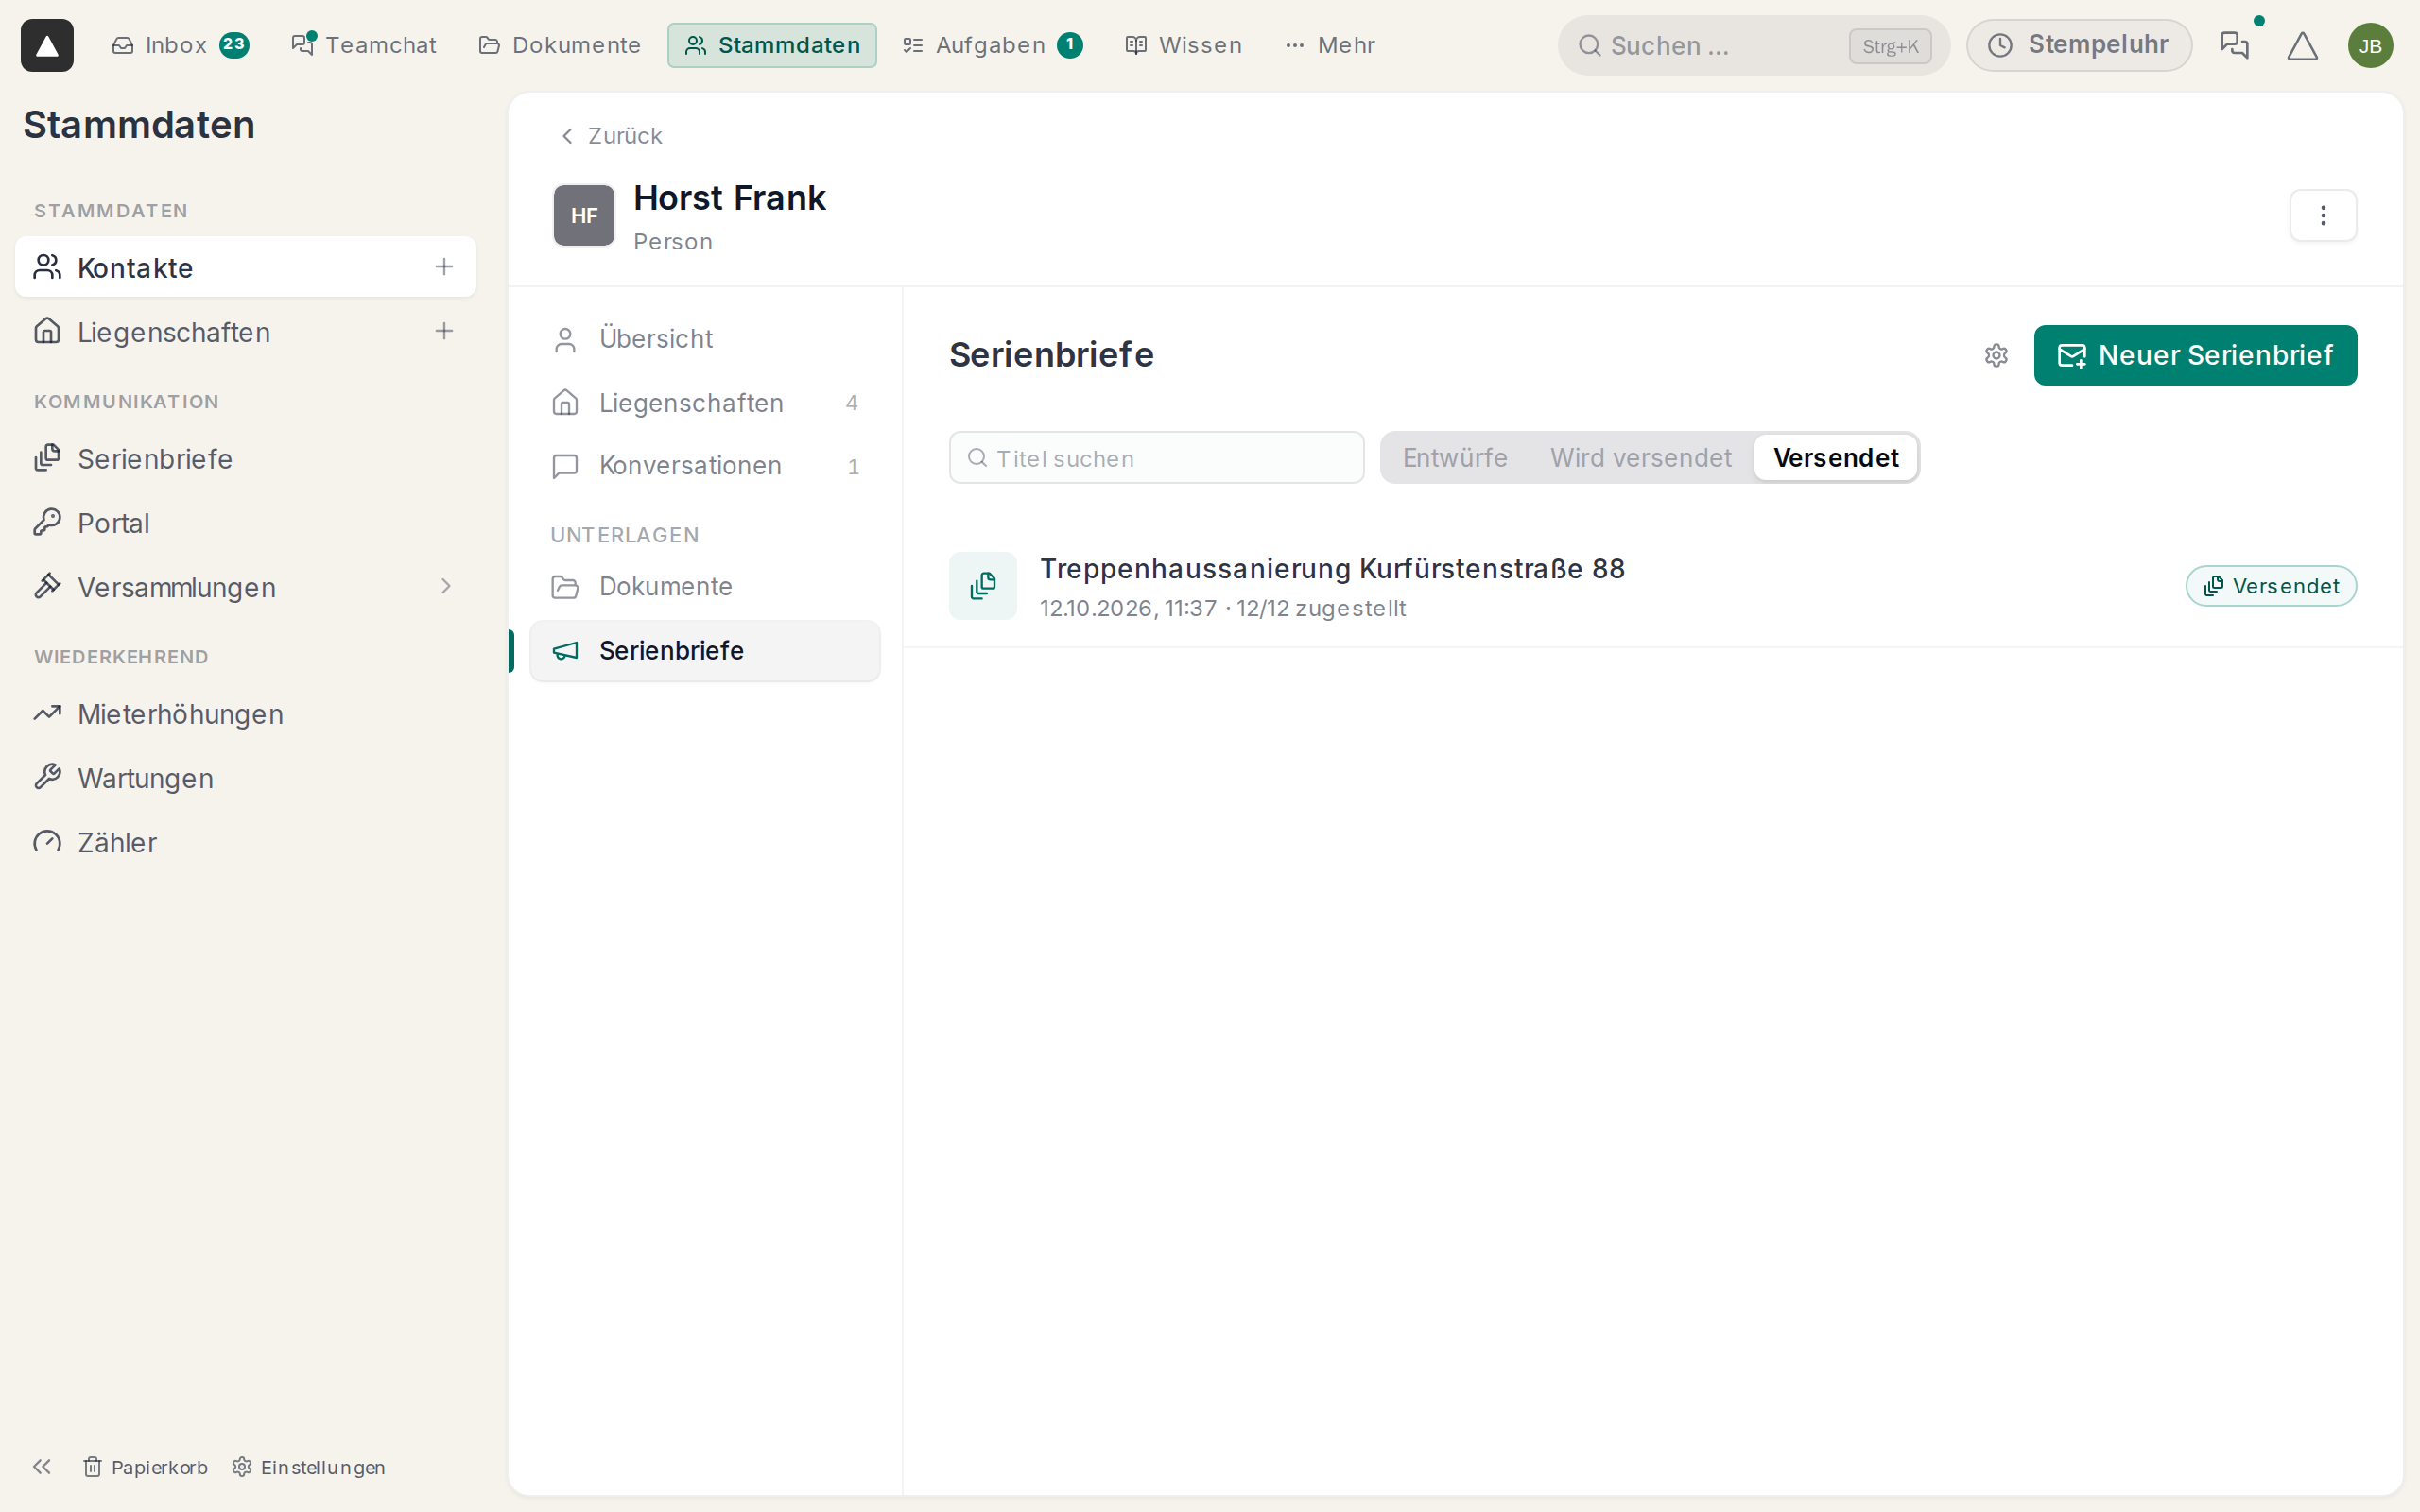Go back with Zurück link
This screenshot has height=1512, width=2420.
611,135
